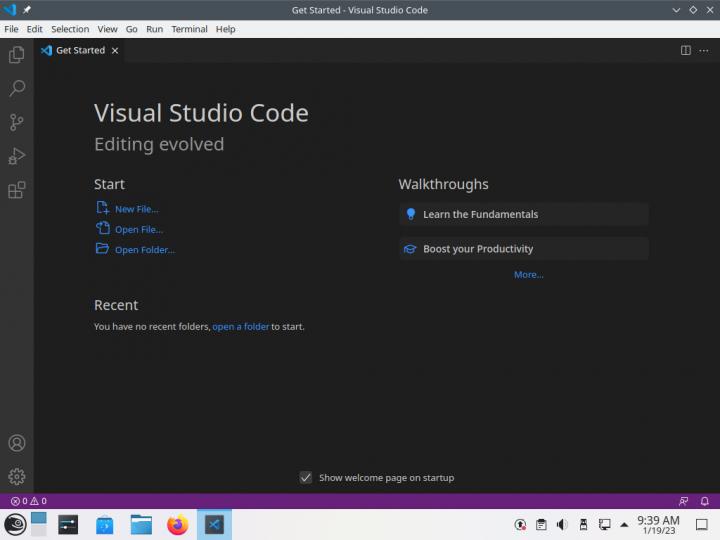
Task: Expand the More... walkthroughs link
Action: click(x=528, y=275)
